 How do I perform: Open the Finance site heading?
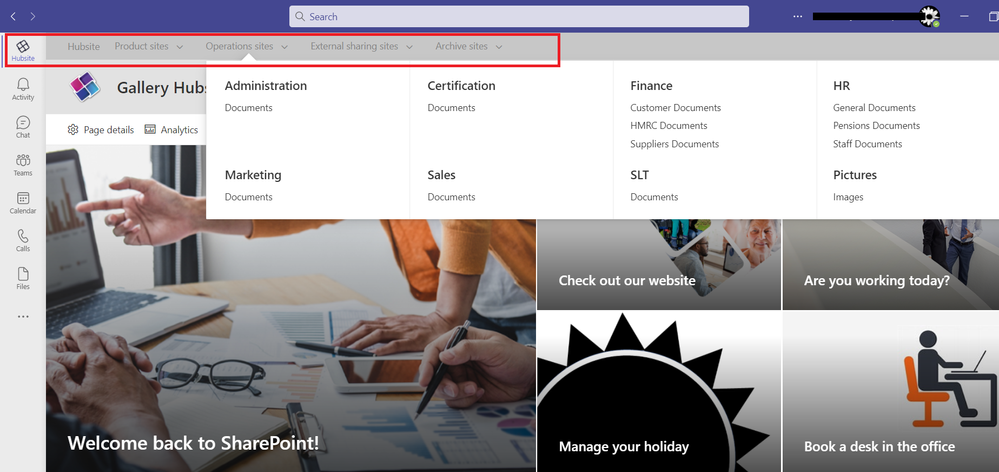pyautogui.click(x=651, y=85)
